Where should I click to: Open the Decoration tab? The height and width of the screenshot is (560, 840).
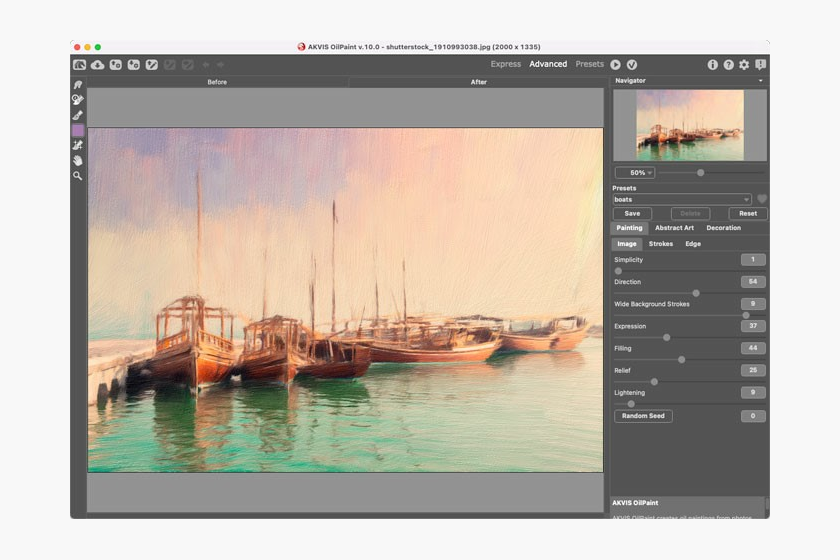pos(724,228)
